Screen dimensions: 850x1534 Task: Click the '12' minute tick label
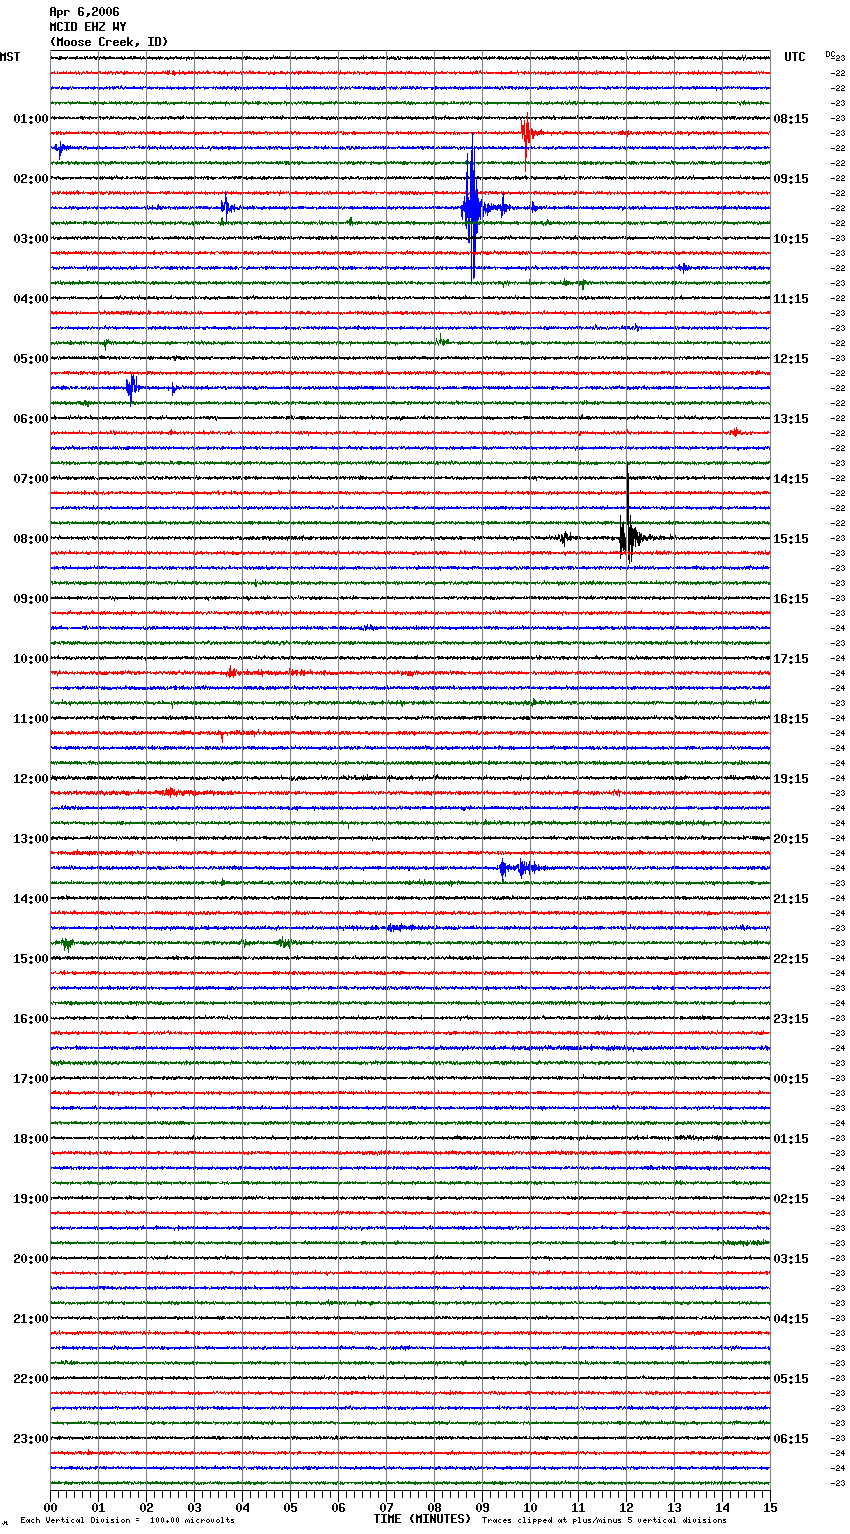(626, 1507)
